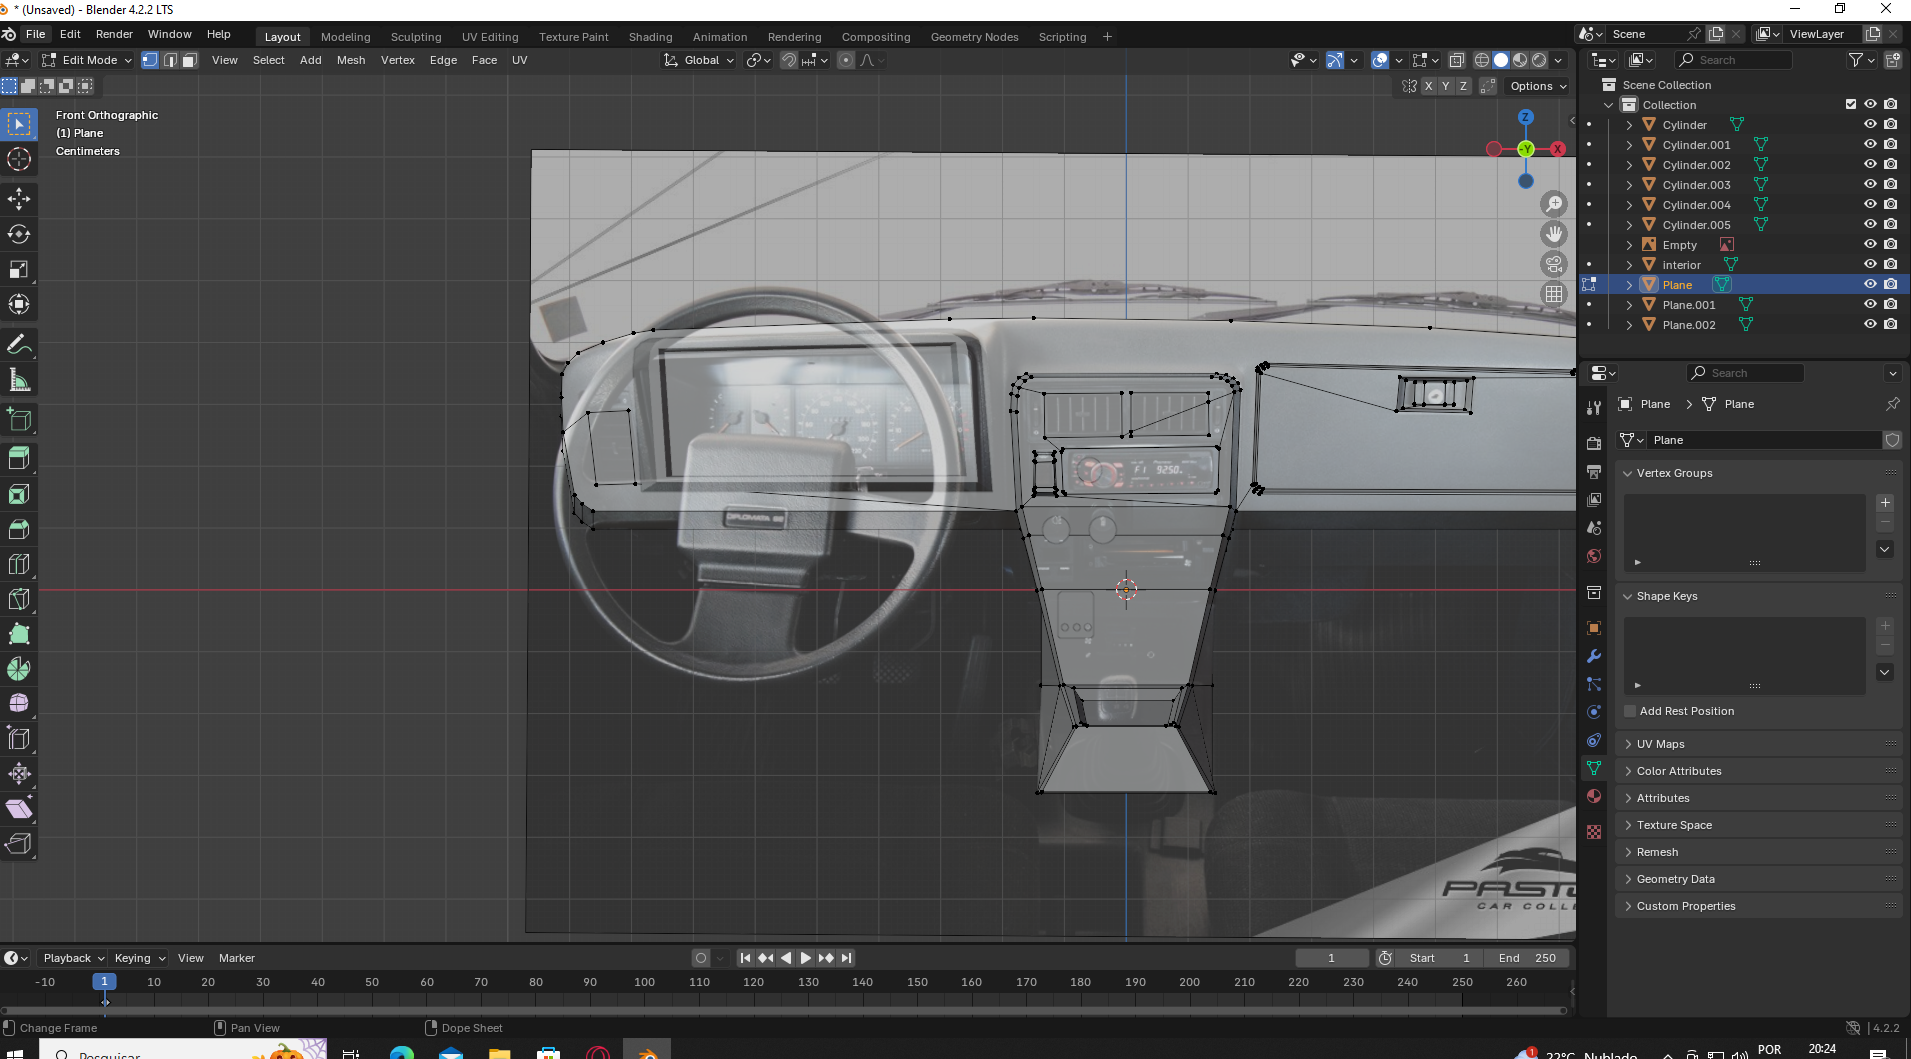The width and height of the screenshot is (1911, 1059).
Task: Open the Mesh menu
Action: click(x=350, y=60)
